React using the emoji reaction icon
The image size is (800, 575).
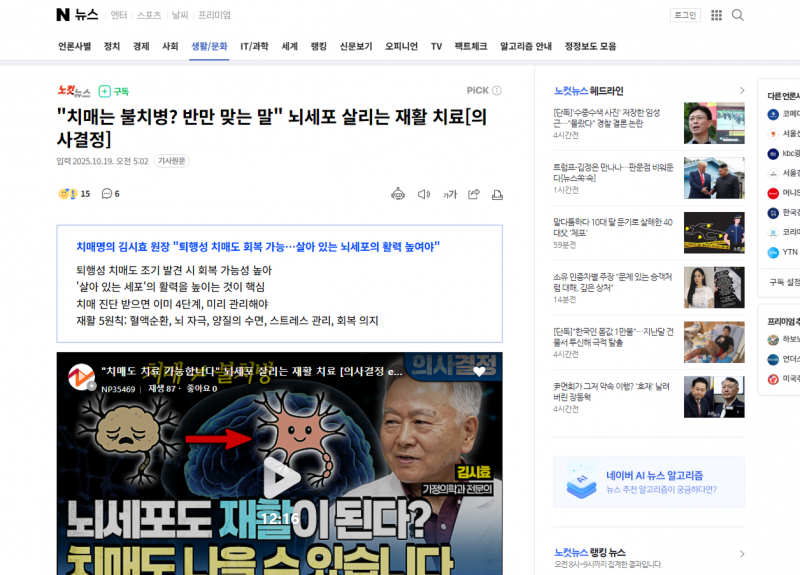coord(68,194)
